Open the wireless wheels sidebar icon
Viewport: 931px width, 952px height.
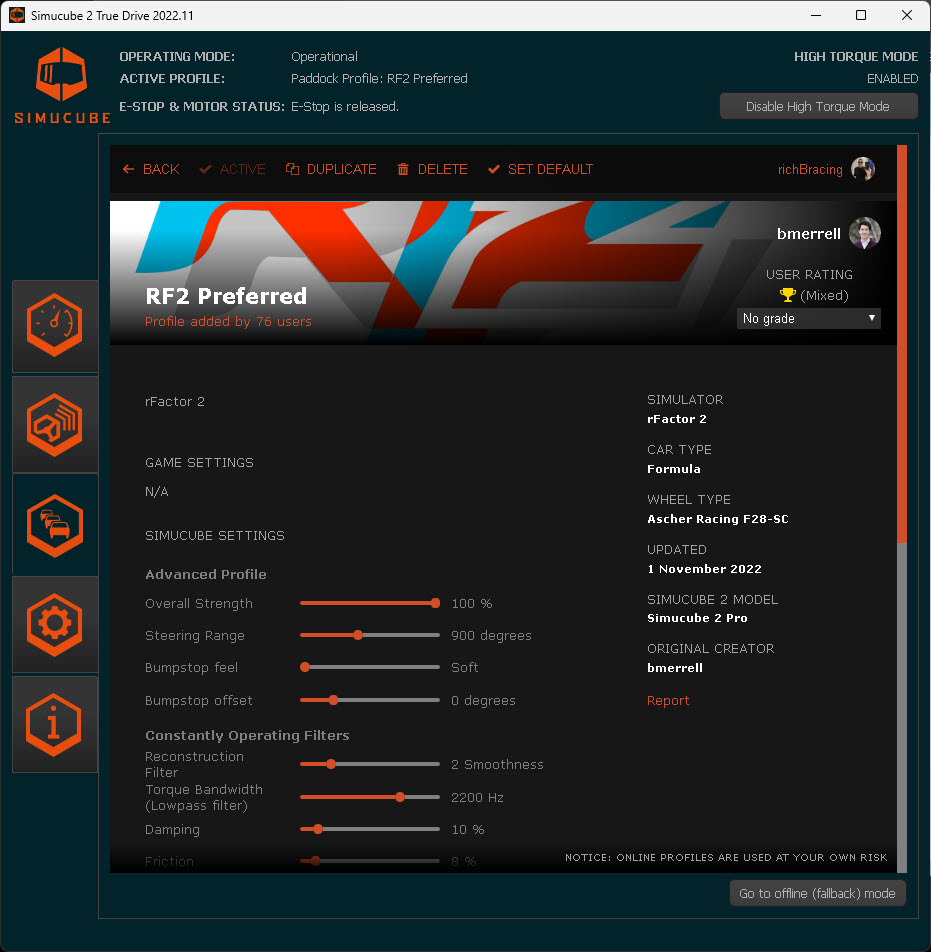[x=55, y=424]
